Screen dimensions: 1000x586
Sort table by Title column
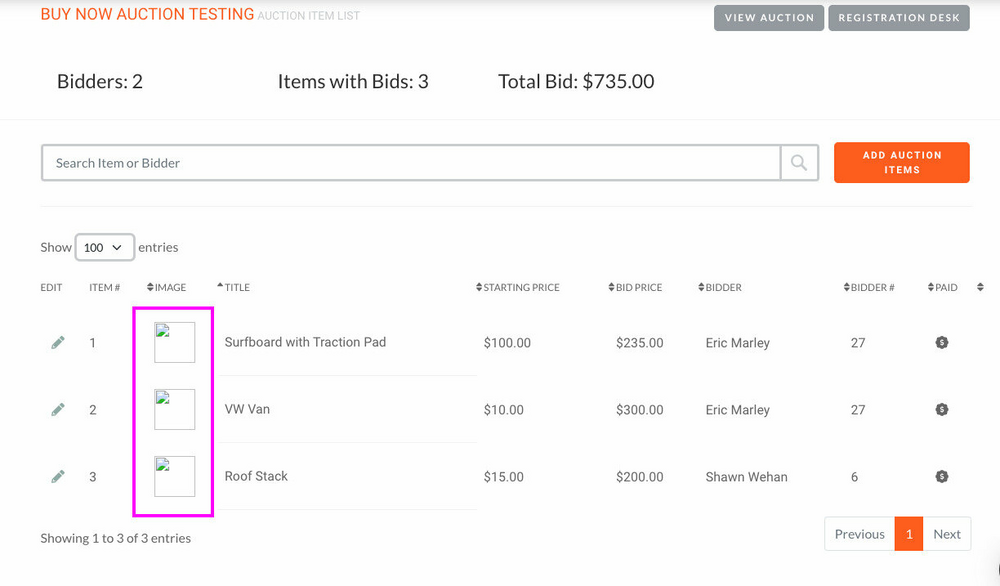point(236,288)
